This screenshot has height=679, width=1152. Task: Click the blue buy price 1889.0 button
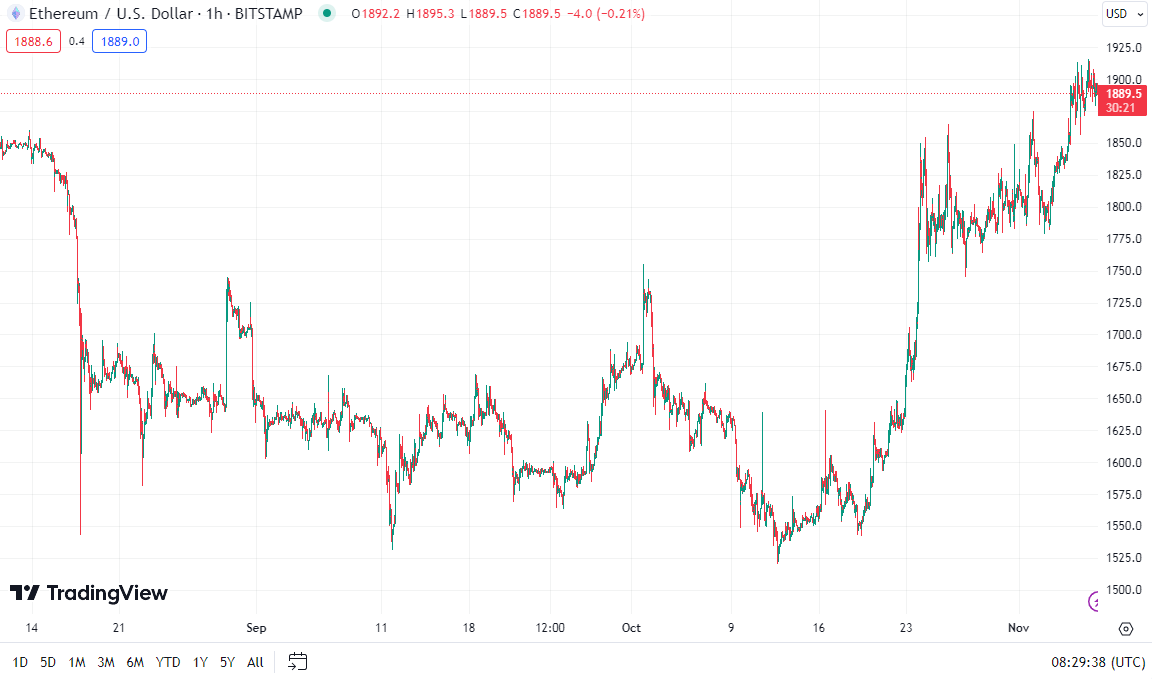pyautogui.click(x=119, y=41)
